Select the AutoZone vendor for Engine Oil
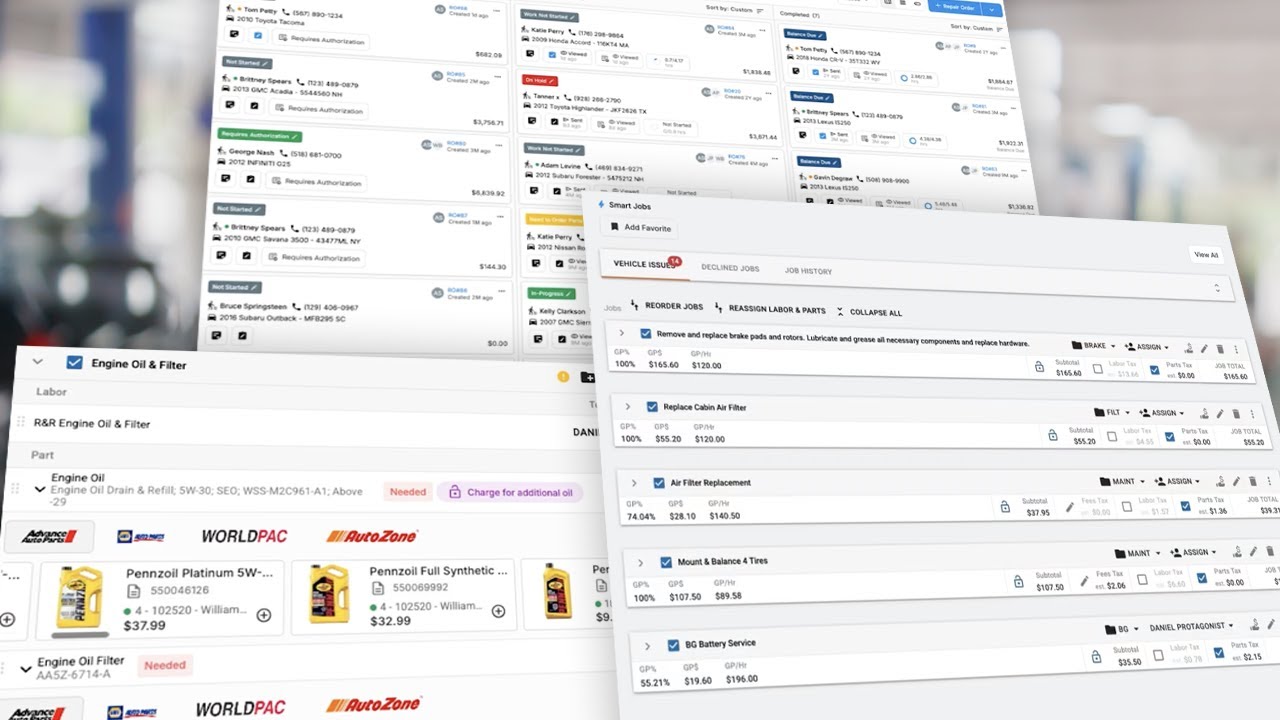Viewport: 1280px width, 720px height. pyautogui.click(x=372, y=536)
